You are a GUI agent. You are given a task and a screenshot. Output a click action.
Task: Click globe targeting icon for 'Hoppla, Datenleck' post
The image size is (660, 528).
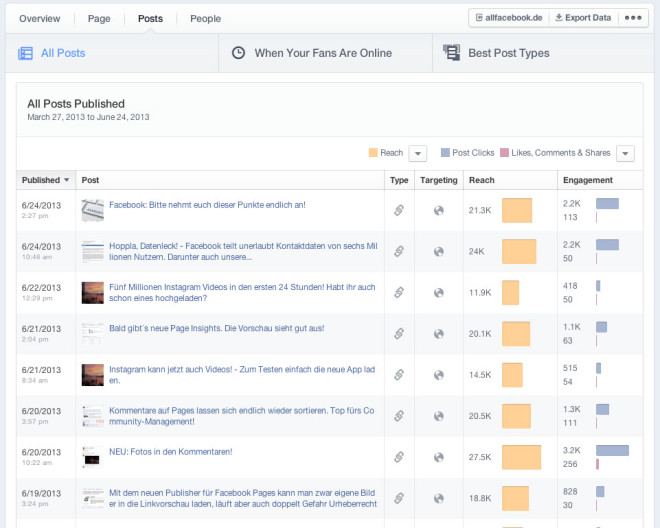tap(439, 251)
